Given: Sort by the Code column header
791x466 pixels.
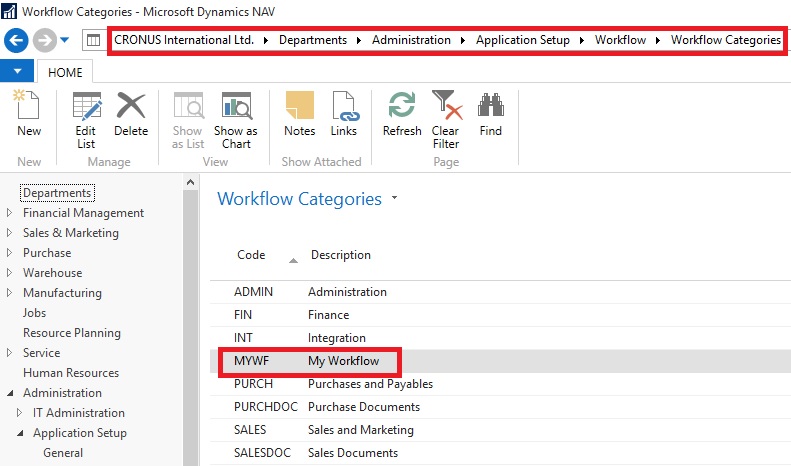Looking at the screenshot, I should click(252, 255).
